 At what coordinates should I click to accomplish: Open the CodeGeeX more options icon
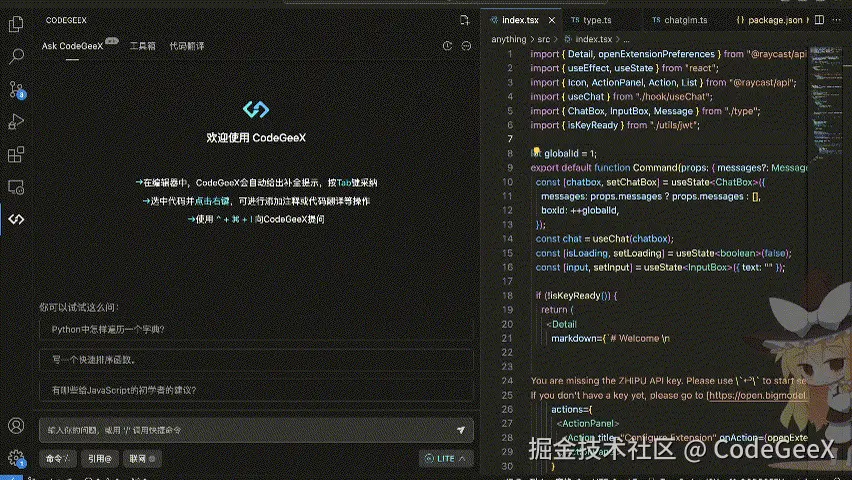click(466, 46)
